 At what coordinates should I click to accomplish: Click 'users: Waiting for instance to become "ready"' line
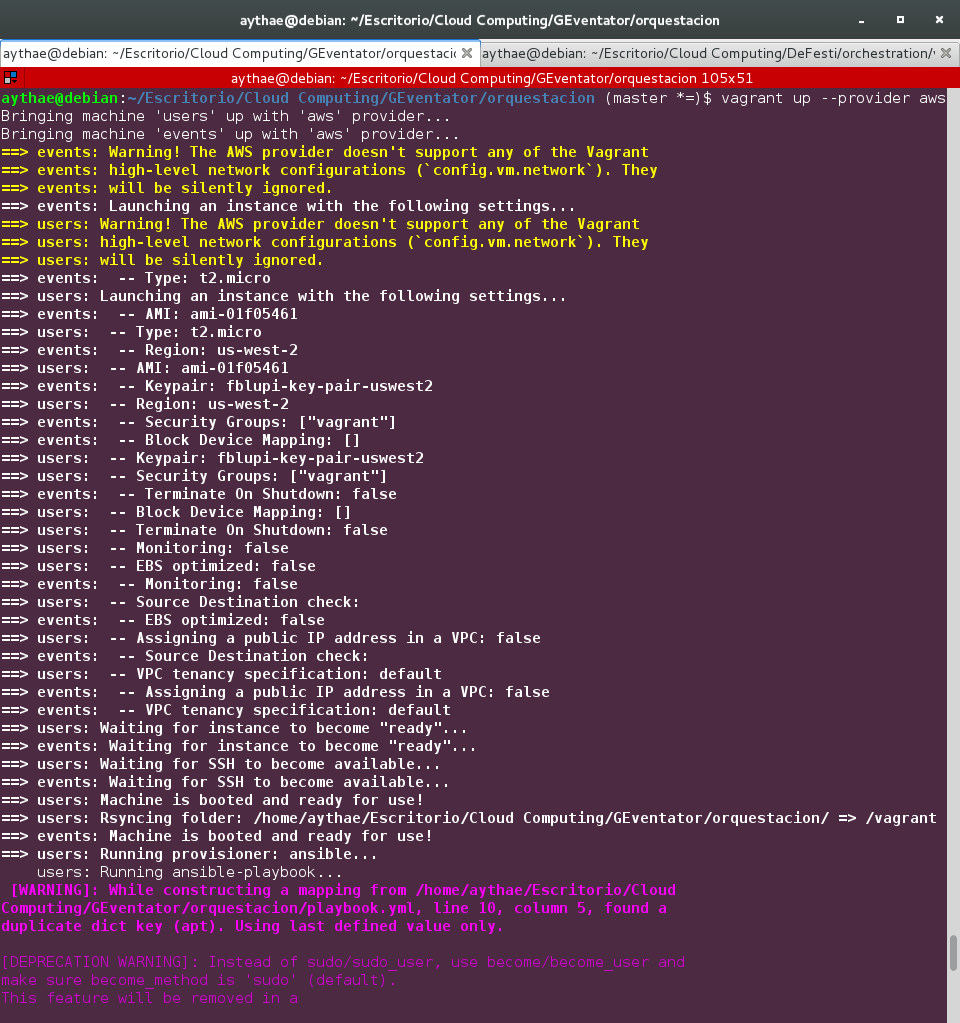tap(234, 728)
